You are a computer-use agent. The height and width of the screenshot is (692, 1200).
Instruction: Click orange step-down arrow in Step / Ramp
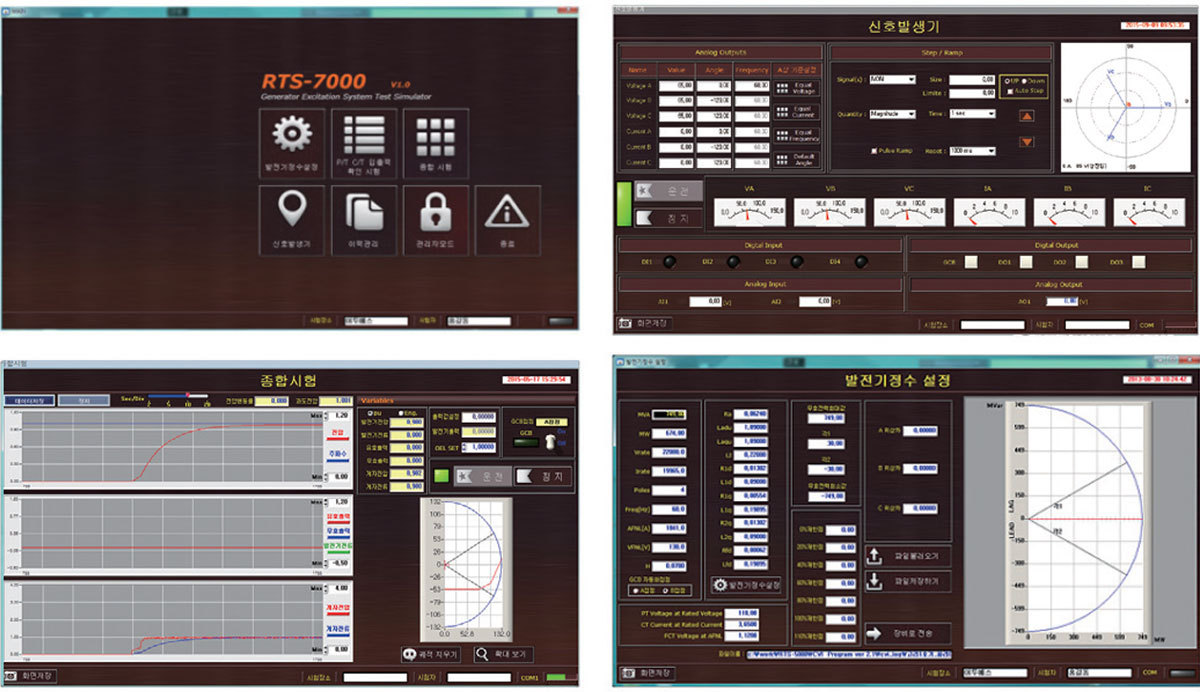(1026, 141)
